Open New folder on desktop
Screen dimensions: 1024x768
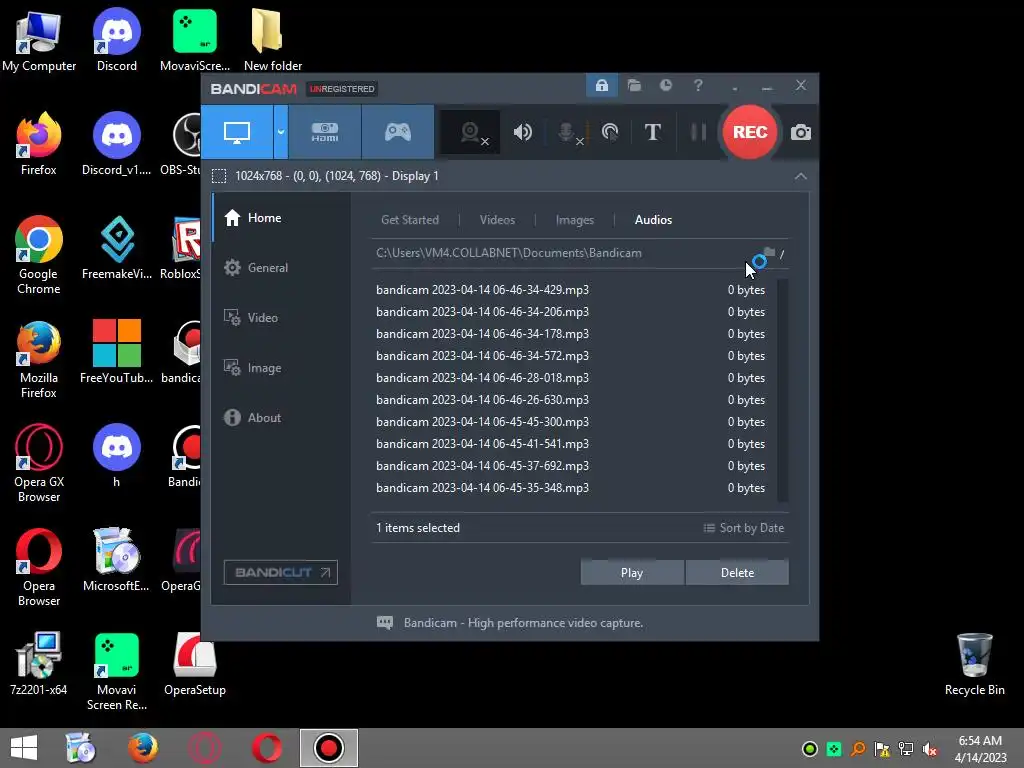tap(272, 40)
